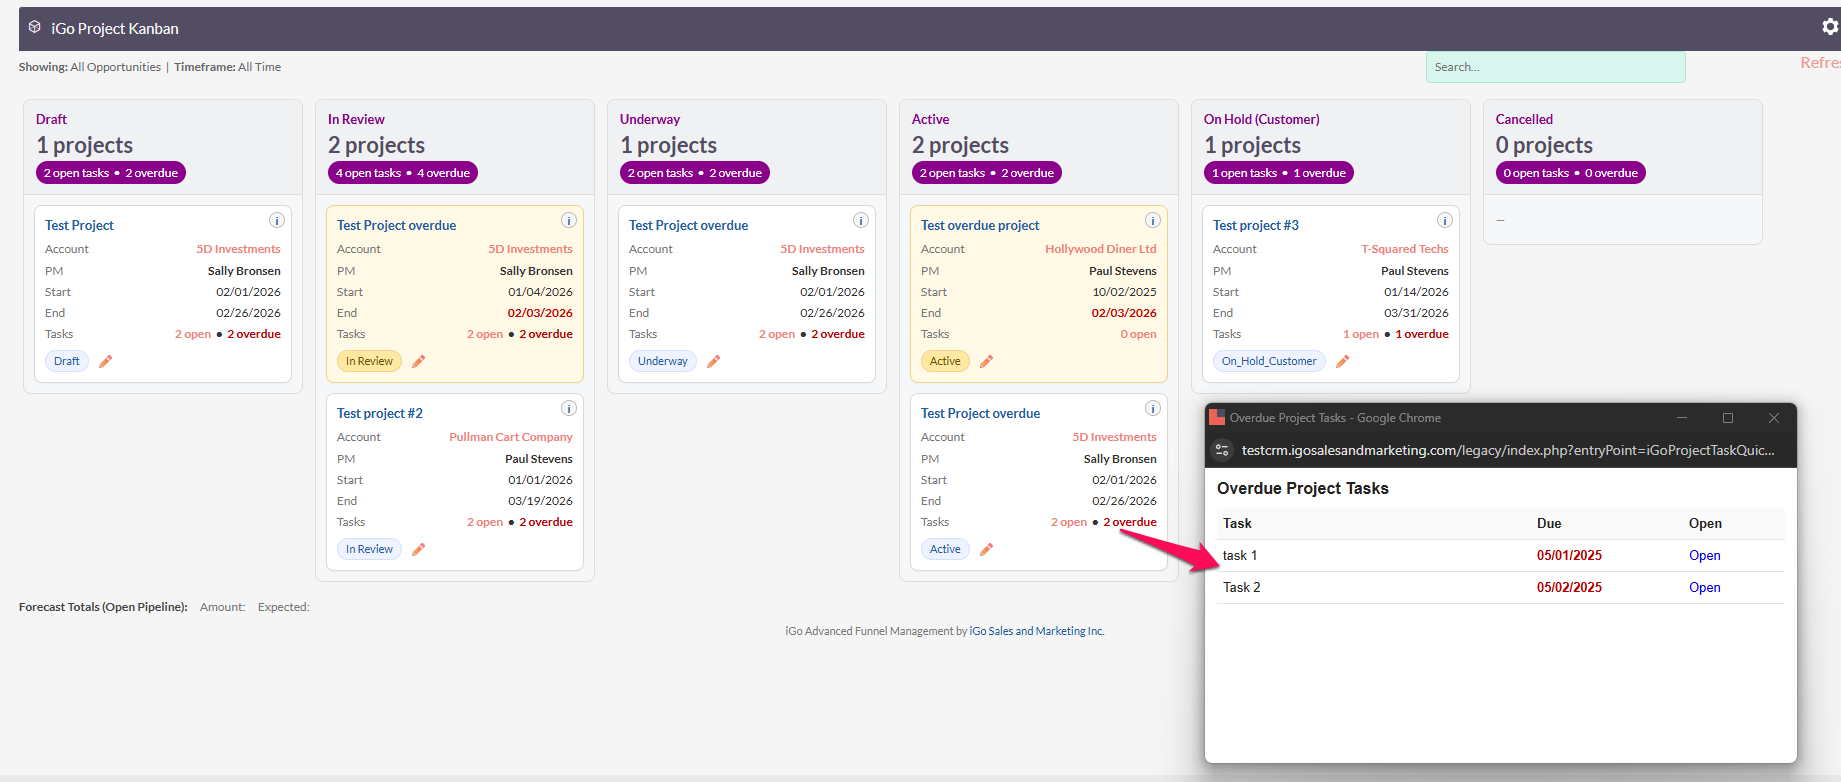Click the iGo Project Kanban cube icon
The width and height of the screenshot is (1841, 782).
35,27
